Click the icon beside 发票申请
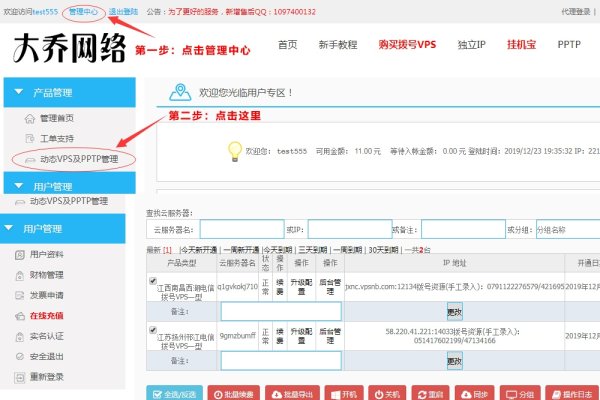 click(20, 296)
